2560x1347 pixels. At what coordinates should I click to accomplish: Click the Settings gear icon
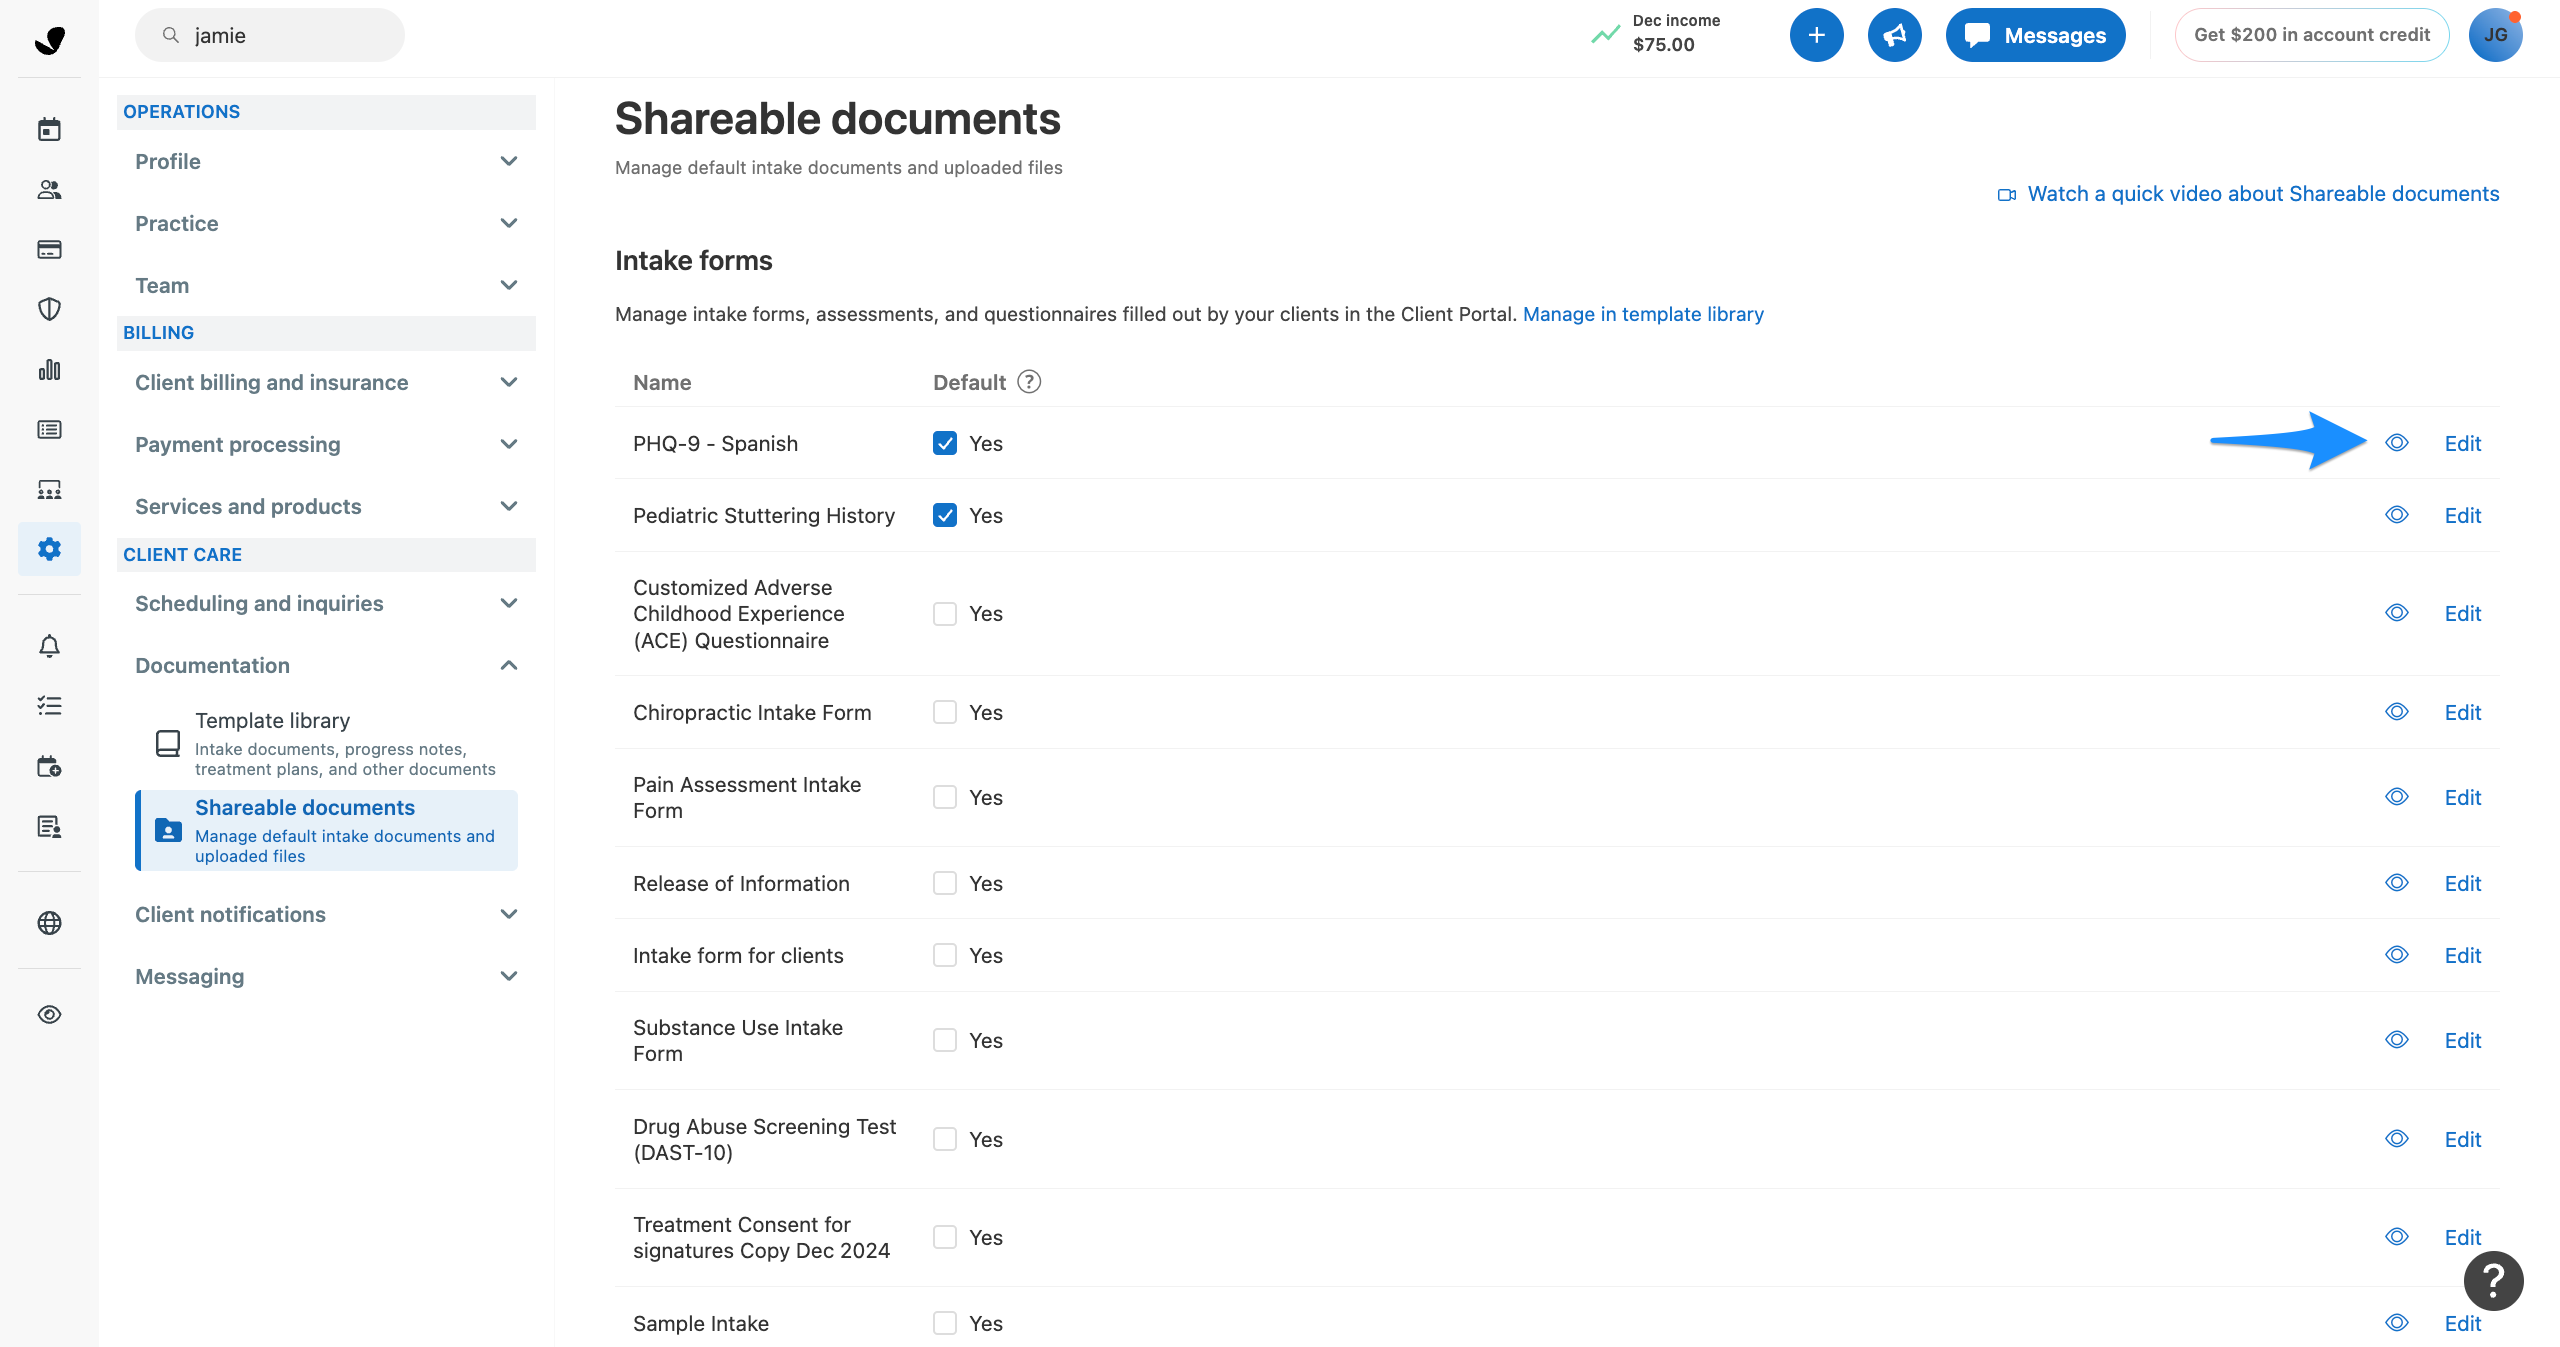49,548
